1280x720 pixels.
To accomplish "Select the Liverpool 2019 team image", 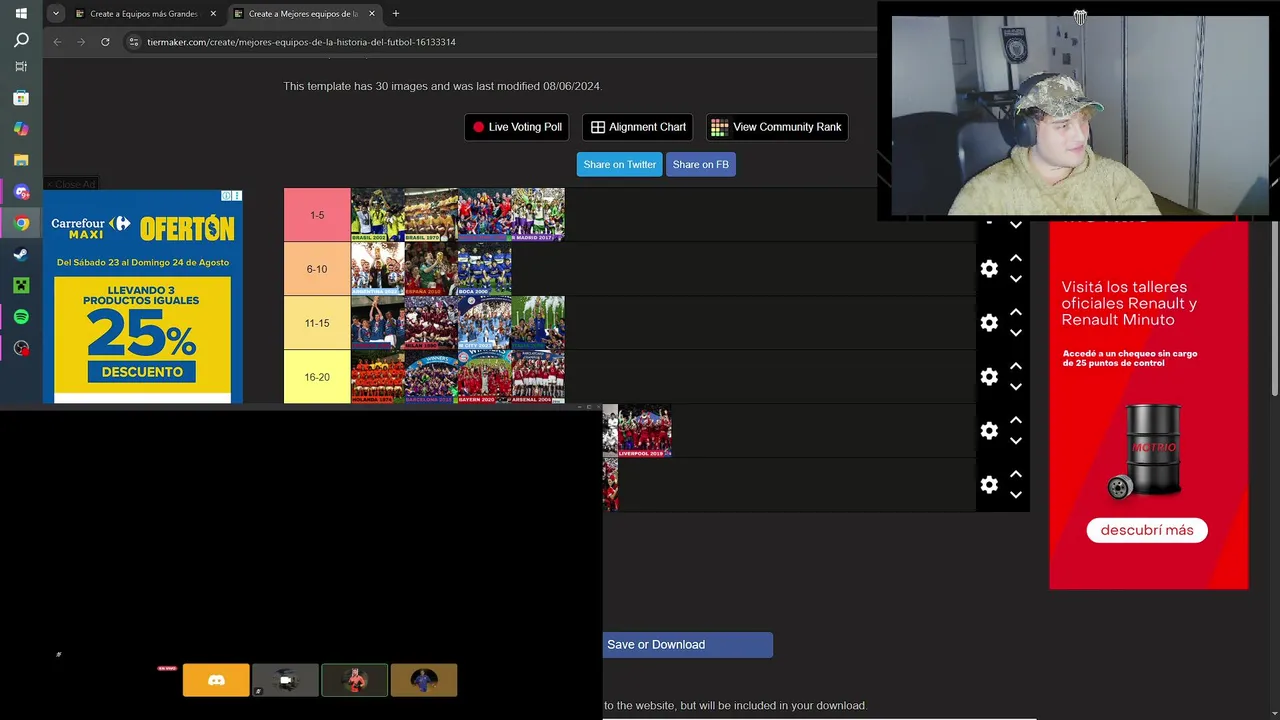I will tap(644, 431).
